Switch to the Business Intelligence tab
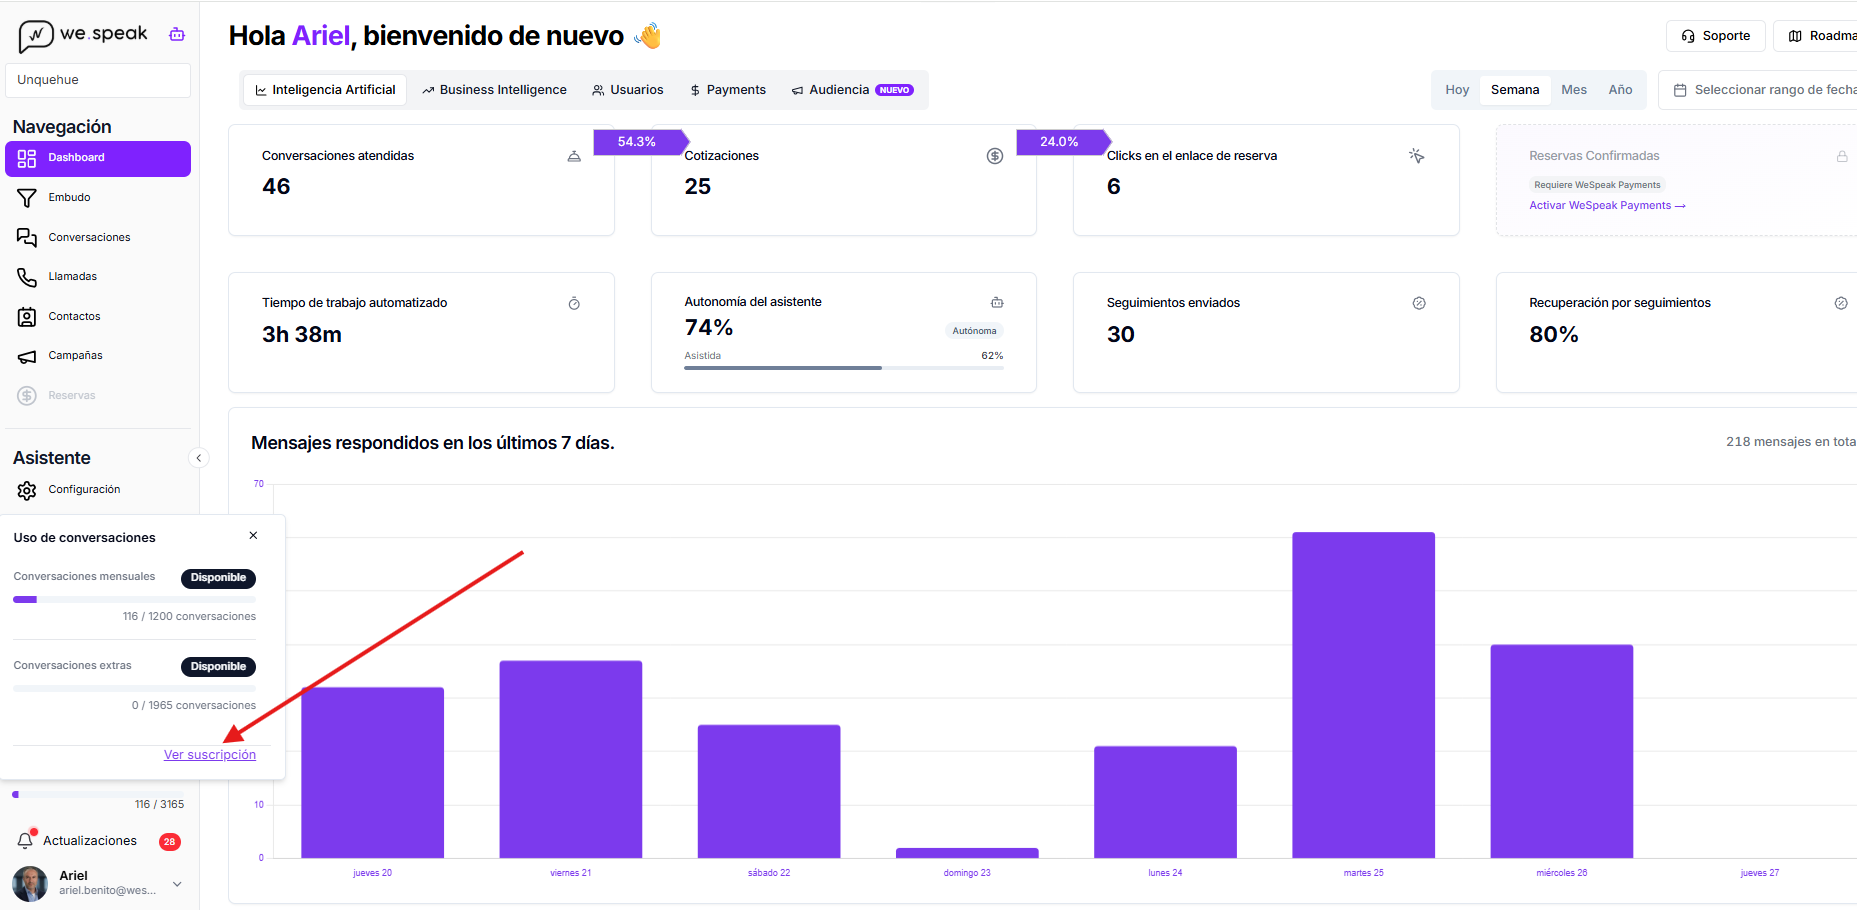 point(494,90)
